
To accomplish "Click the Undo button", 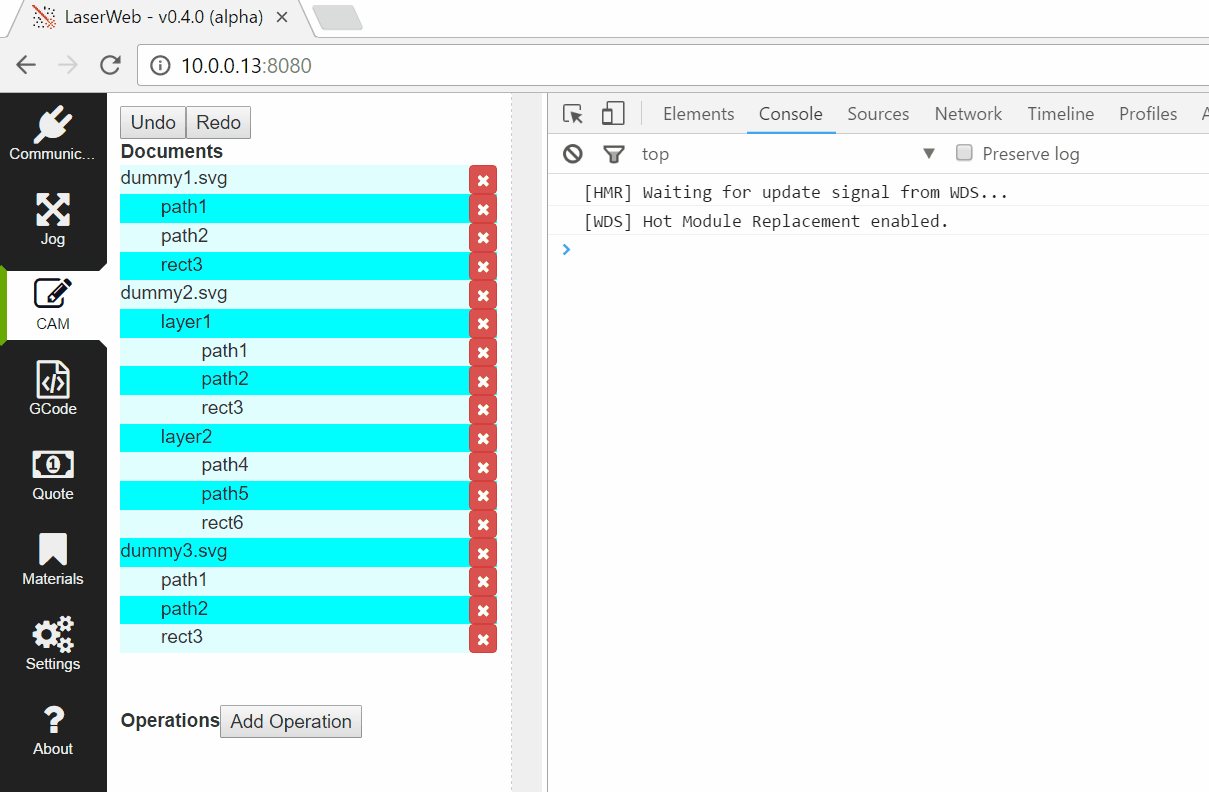I will coord(153,122).
